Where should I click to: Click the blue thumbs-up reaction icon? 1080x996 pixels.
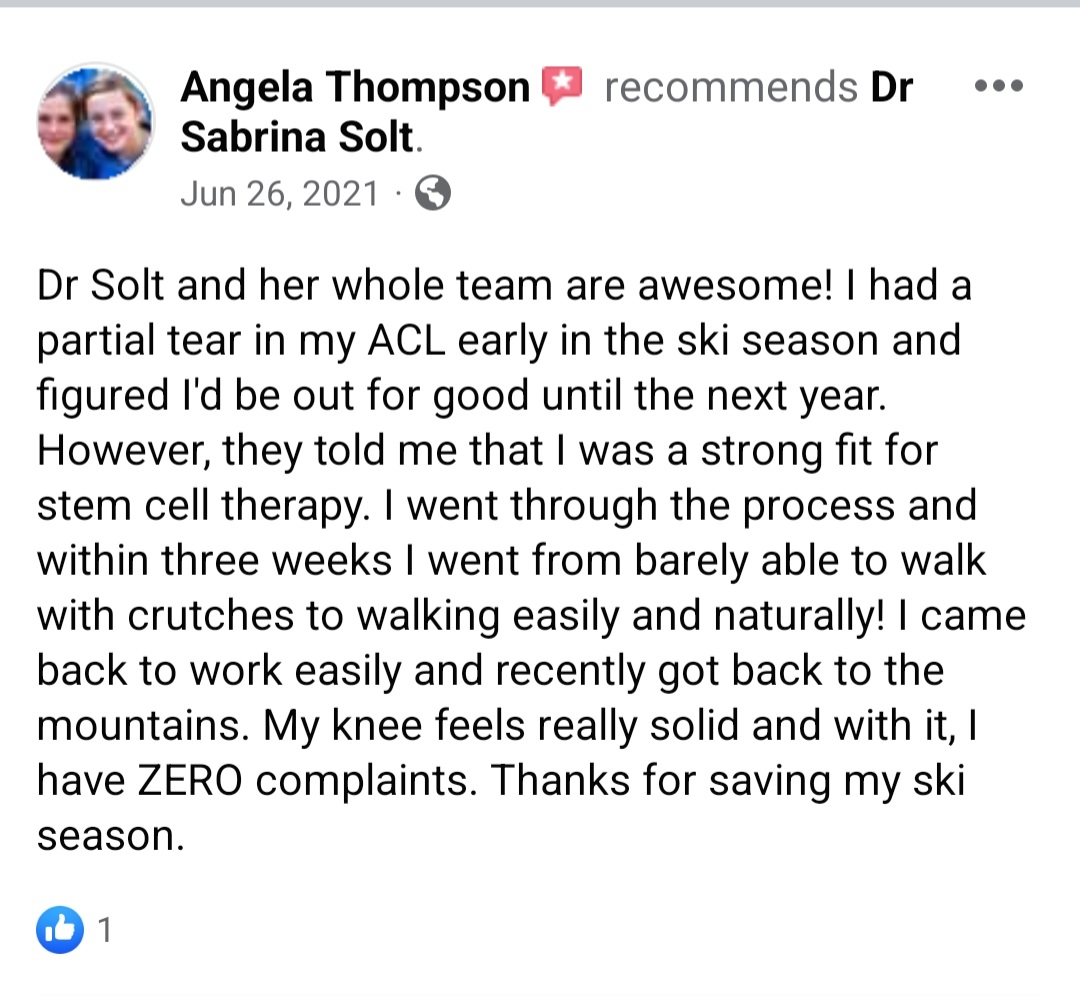coord(60,930)
